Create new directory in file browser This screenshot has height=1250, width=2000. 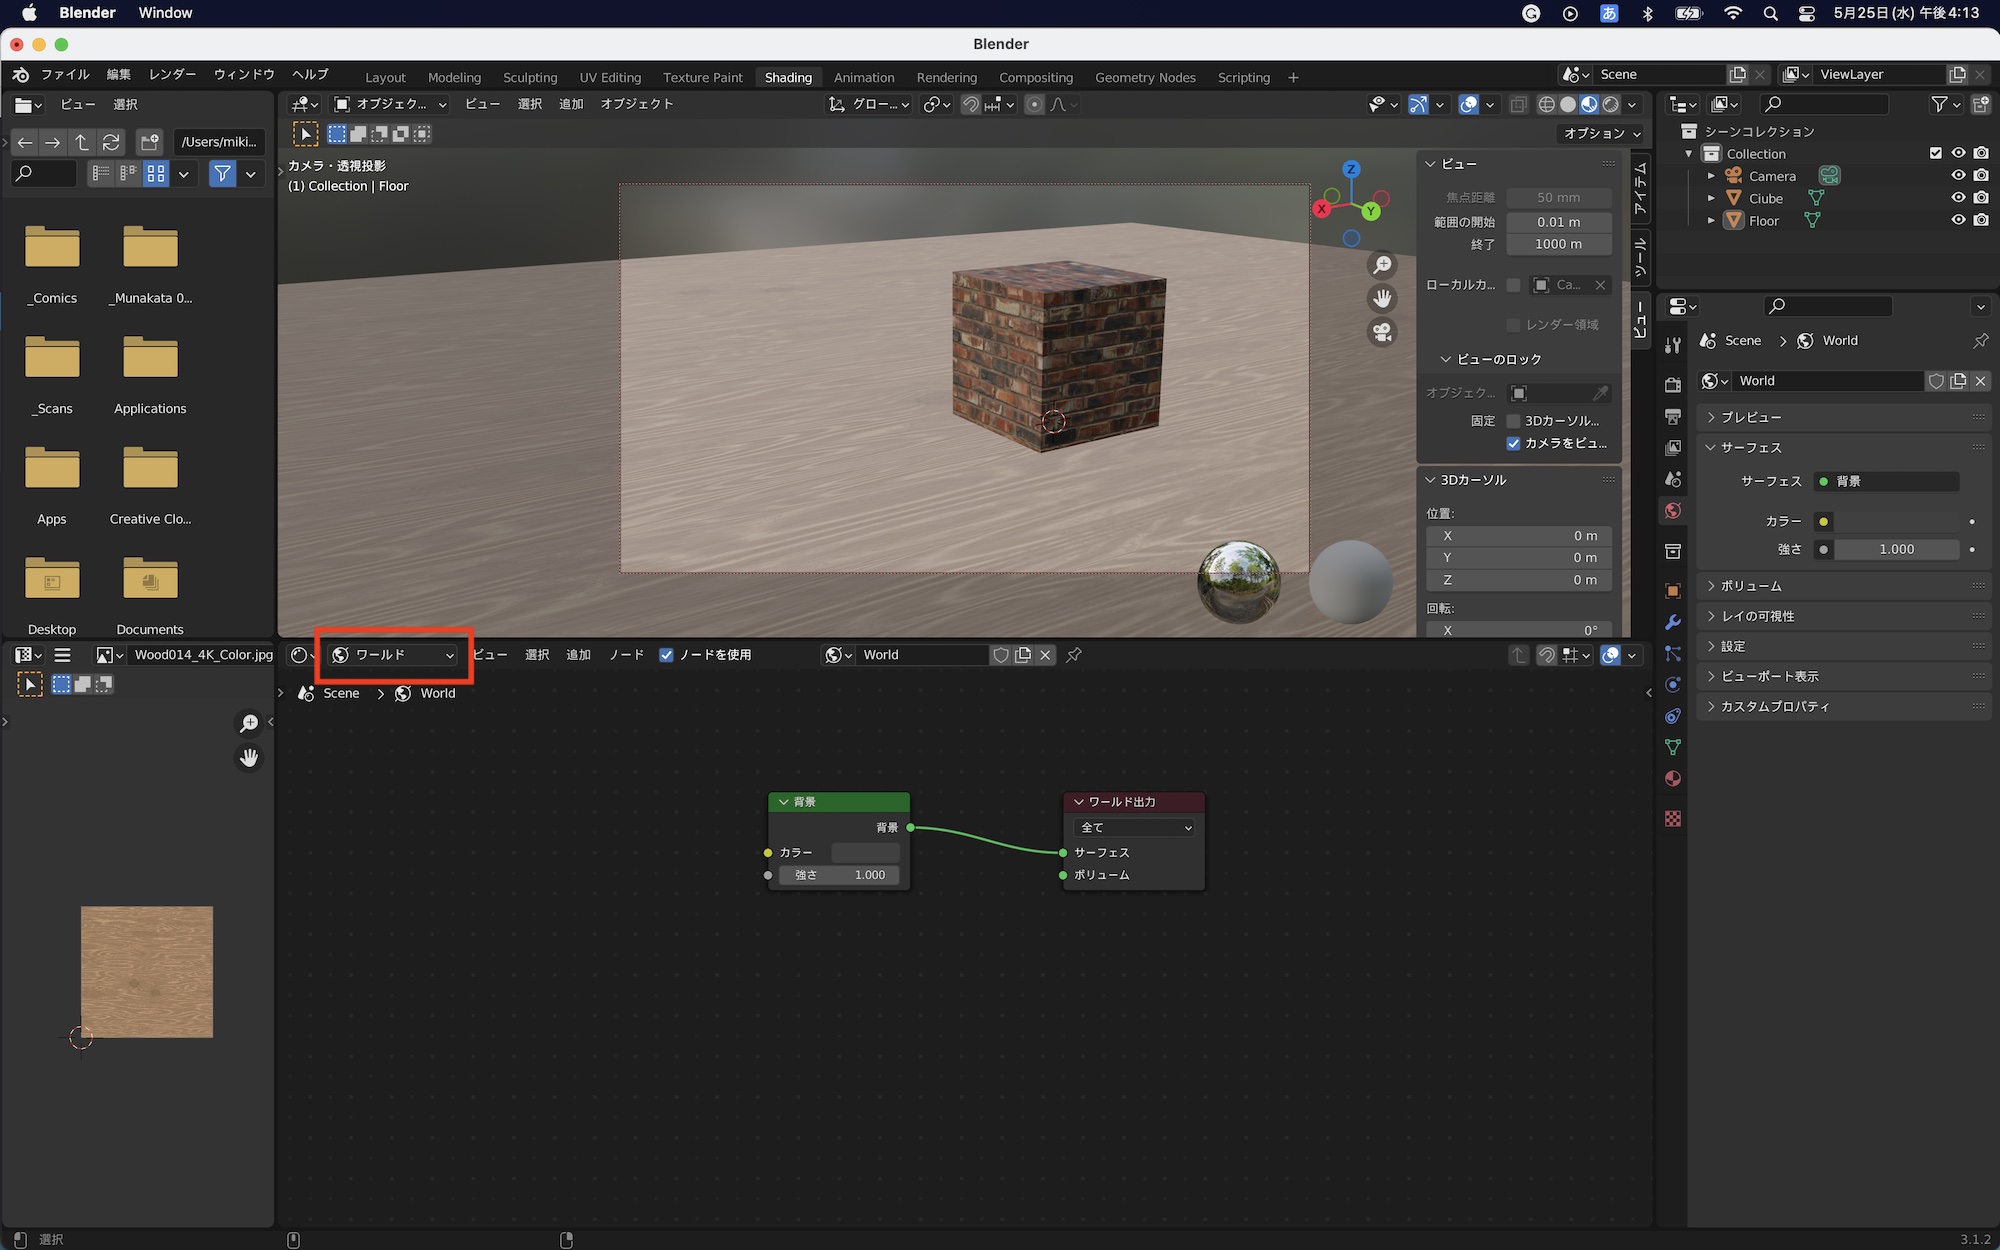[x=150, y=142]
